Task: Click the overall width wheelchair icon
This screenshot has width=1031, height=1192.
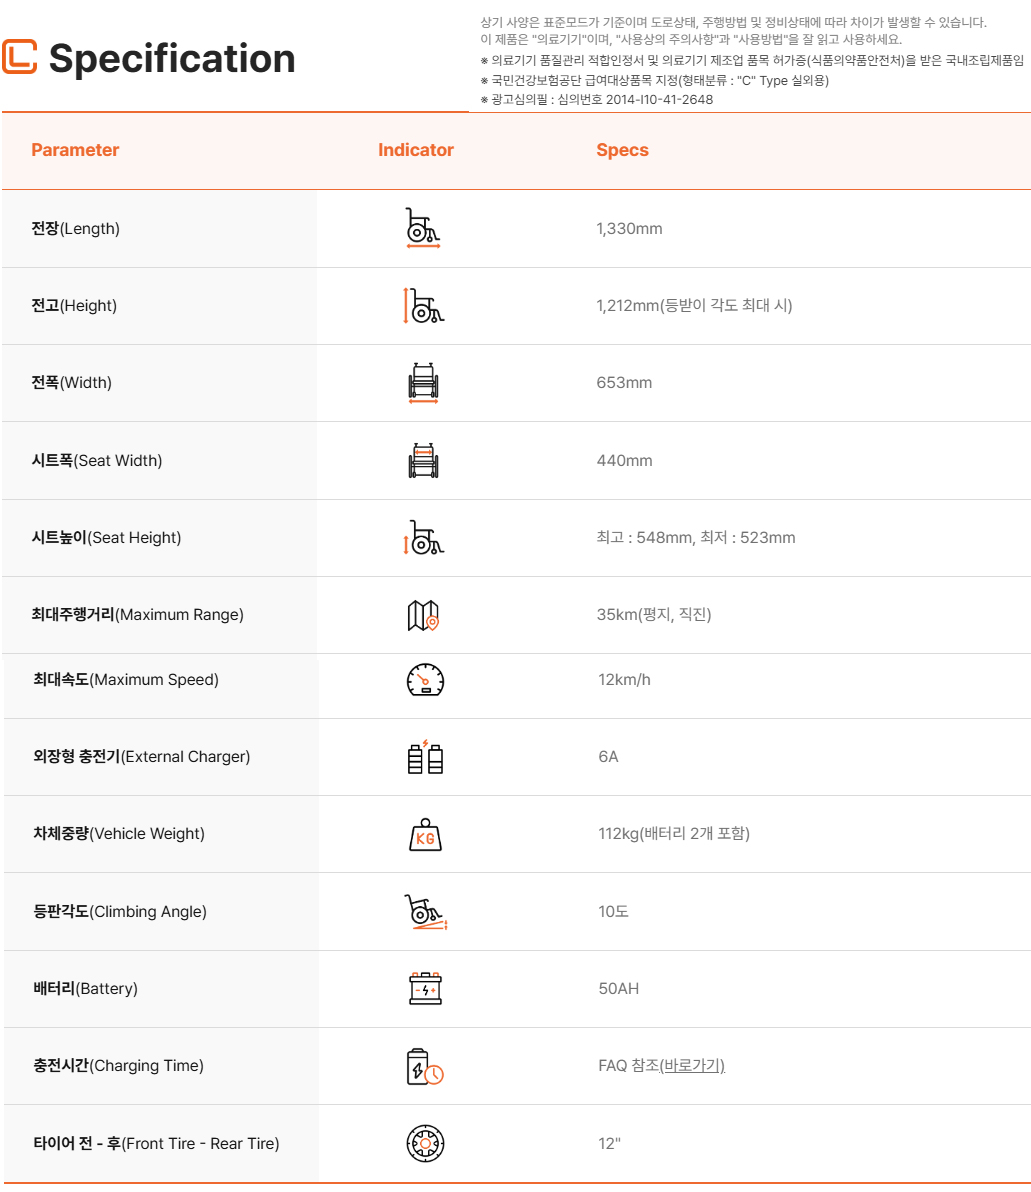Action: coord(423,383)
